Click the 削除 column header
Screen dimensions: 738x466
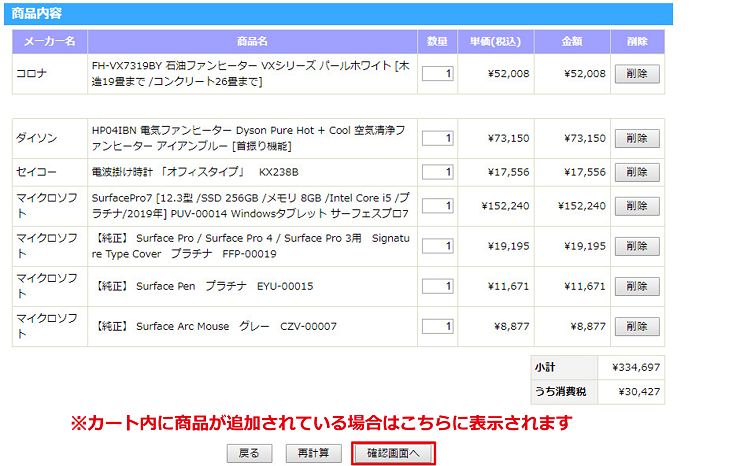637,41
